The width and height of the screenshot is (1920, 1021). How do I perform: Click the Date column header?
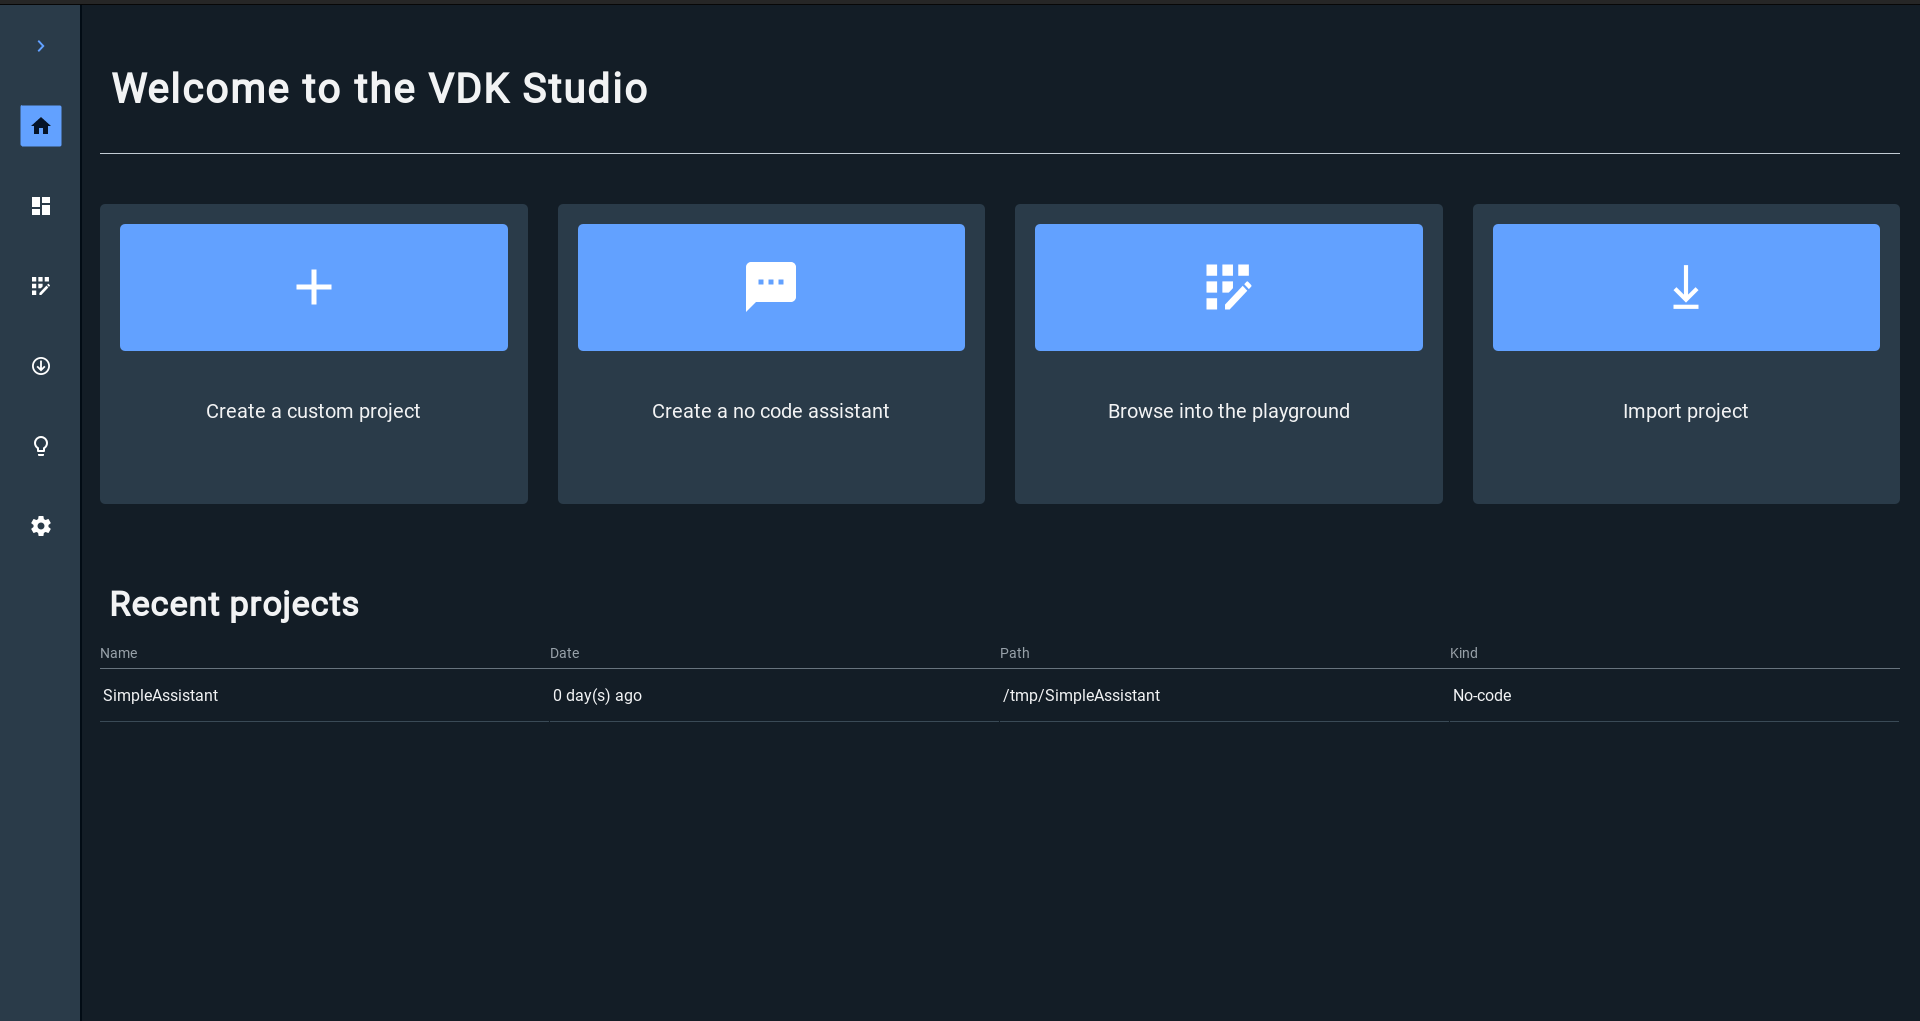565,653
